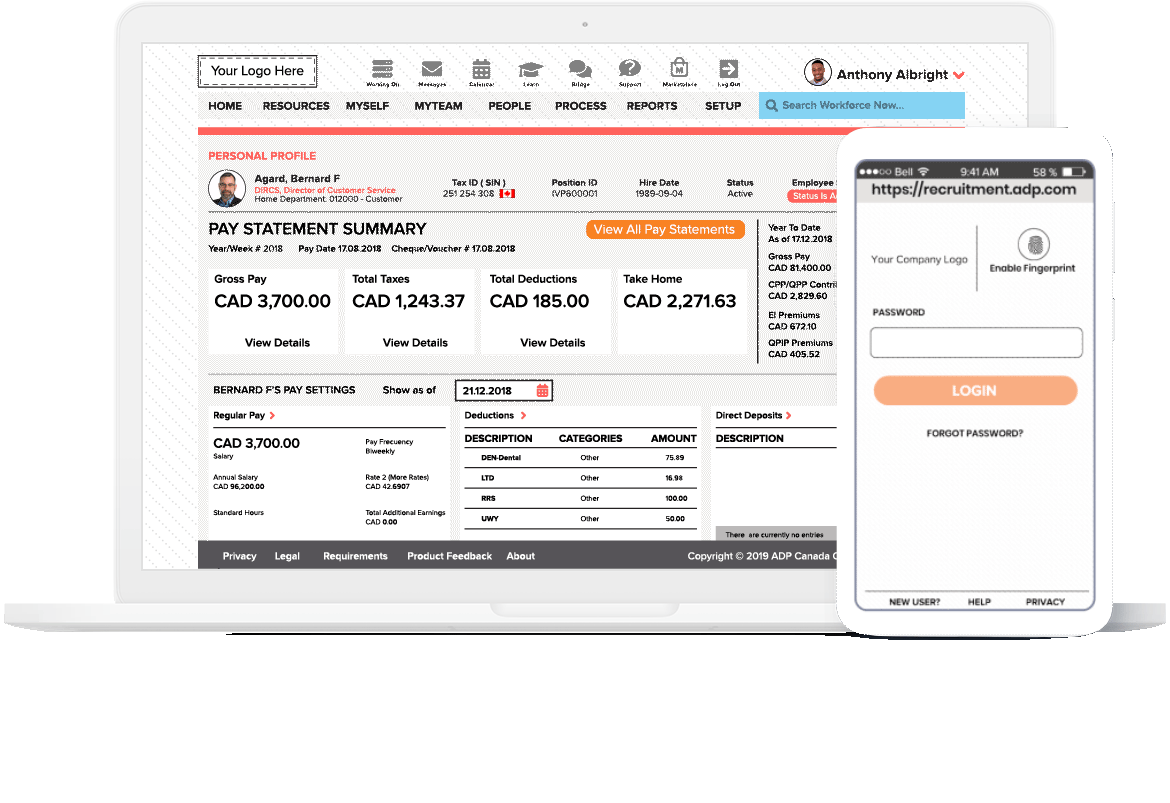Expand the Regular Pay section arrow
This screenshot has height=803, width=1170.
coord(272,415)
